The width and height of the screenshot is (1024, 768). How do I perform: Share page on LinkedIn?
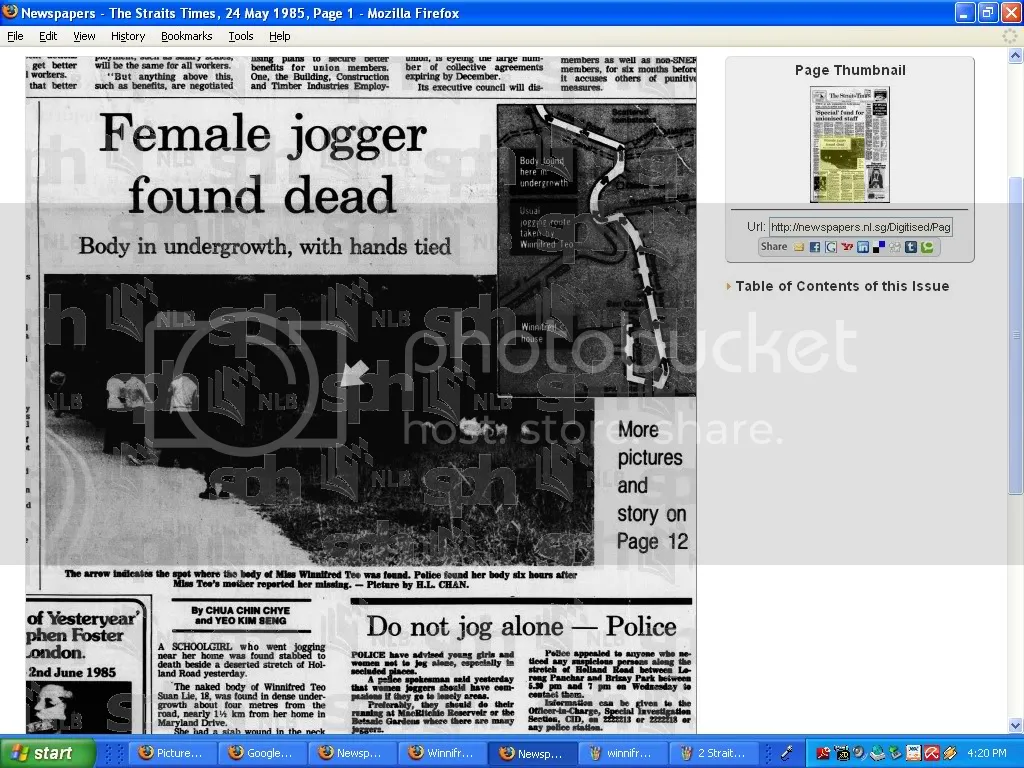point(863,247)
